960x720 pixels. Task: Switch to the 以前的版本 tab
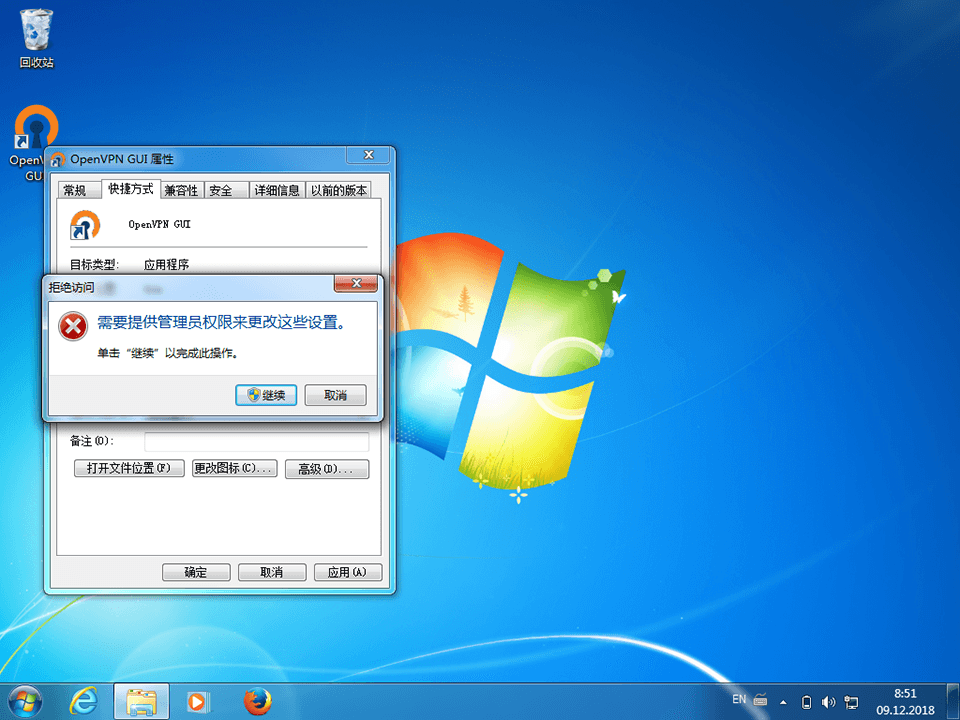pyautogui.click(x=339, y=190)
